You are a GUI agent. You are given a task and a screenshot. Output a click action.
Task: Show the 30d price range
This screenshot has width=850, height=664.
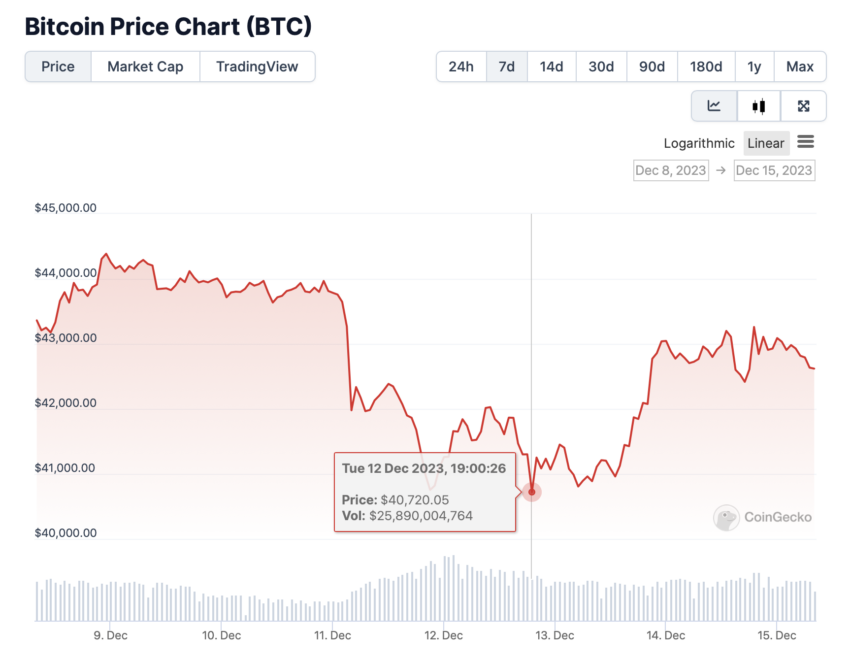point(601,67)
